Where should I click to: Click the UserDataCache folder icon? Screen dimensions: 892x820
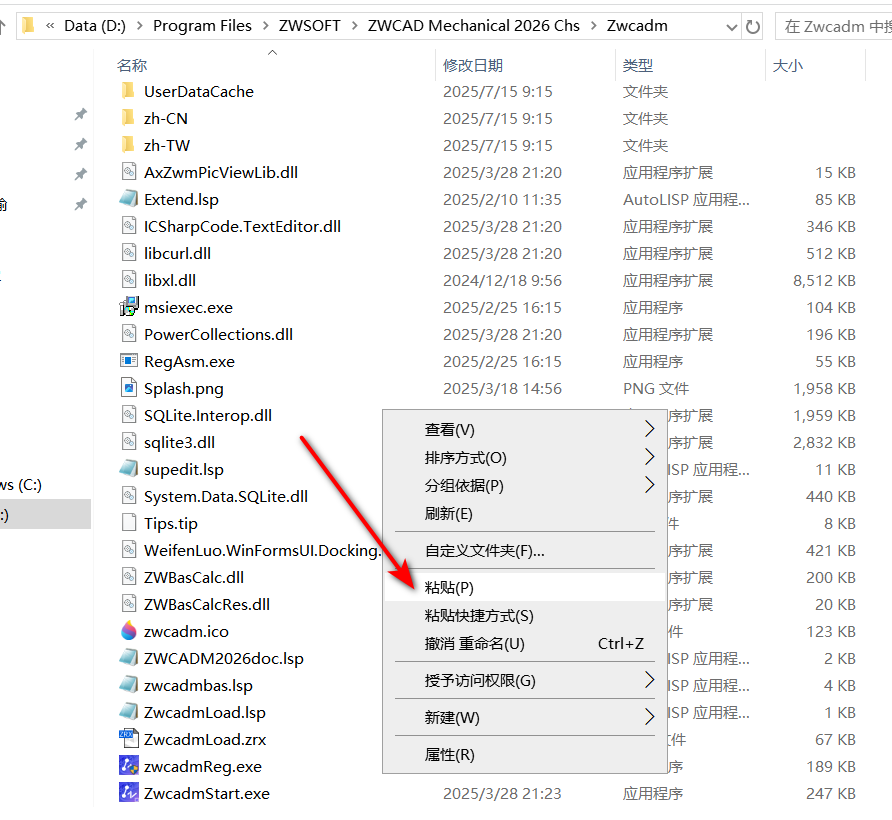tap(129, 91)
